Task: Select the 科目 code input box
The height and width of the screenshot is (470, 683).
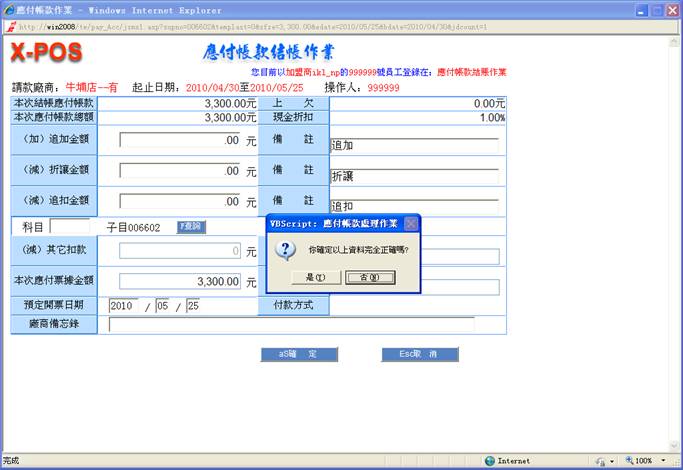Action: [69, 227]
